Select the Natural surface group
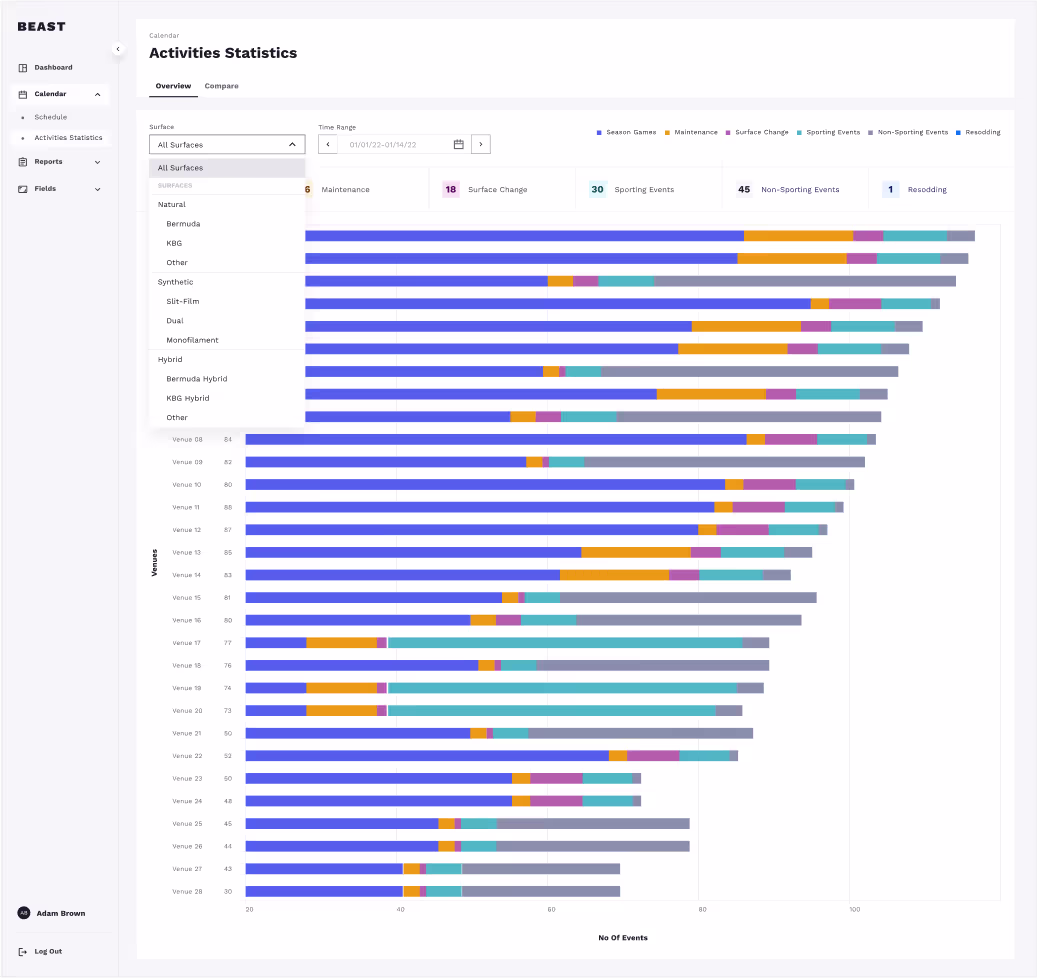Image resolution: width=1037 pixels, height=978 pixels. [x=227, y=204]
